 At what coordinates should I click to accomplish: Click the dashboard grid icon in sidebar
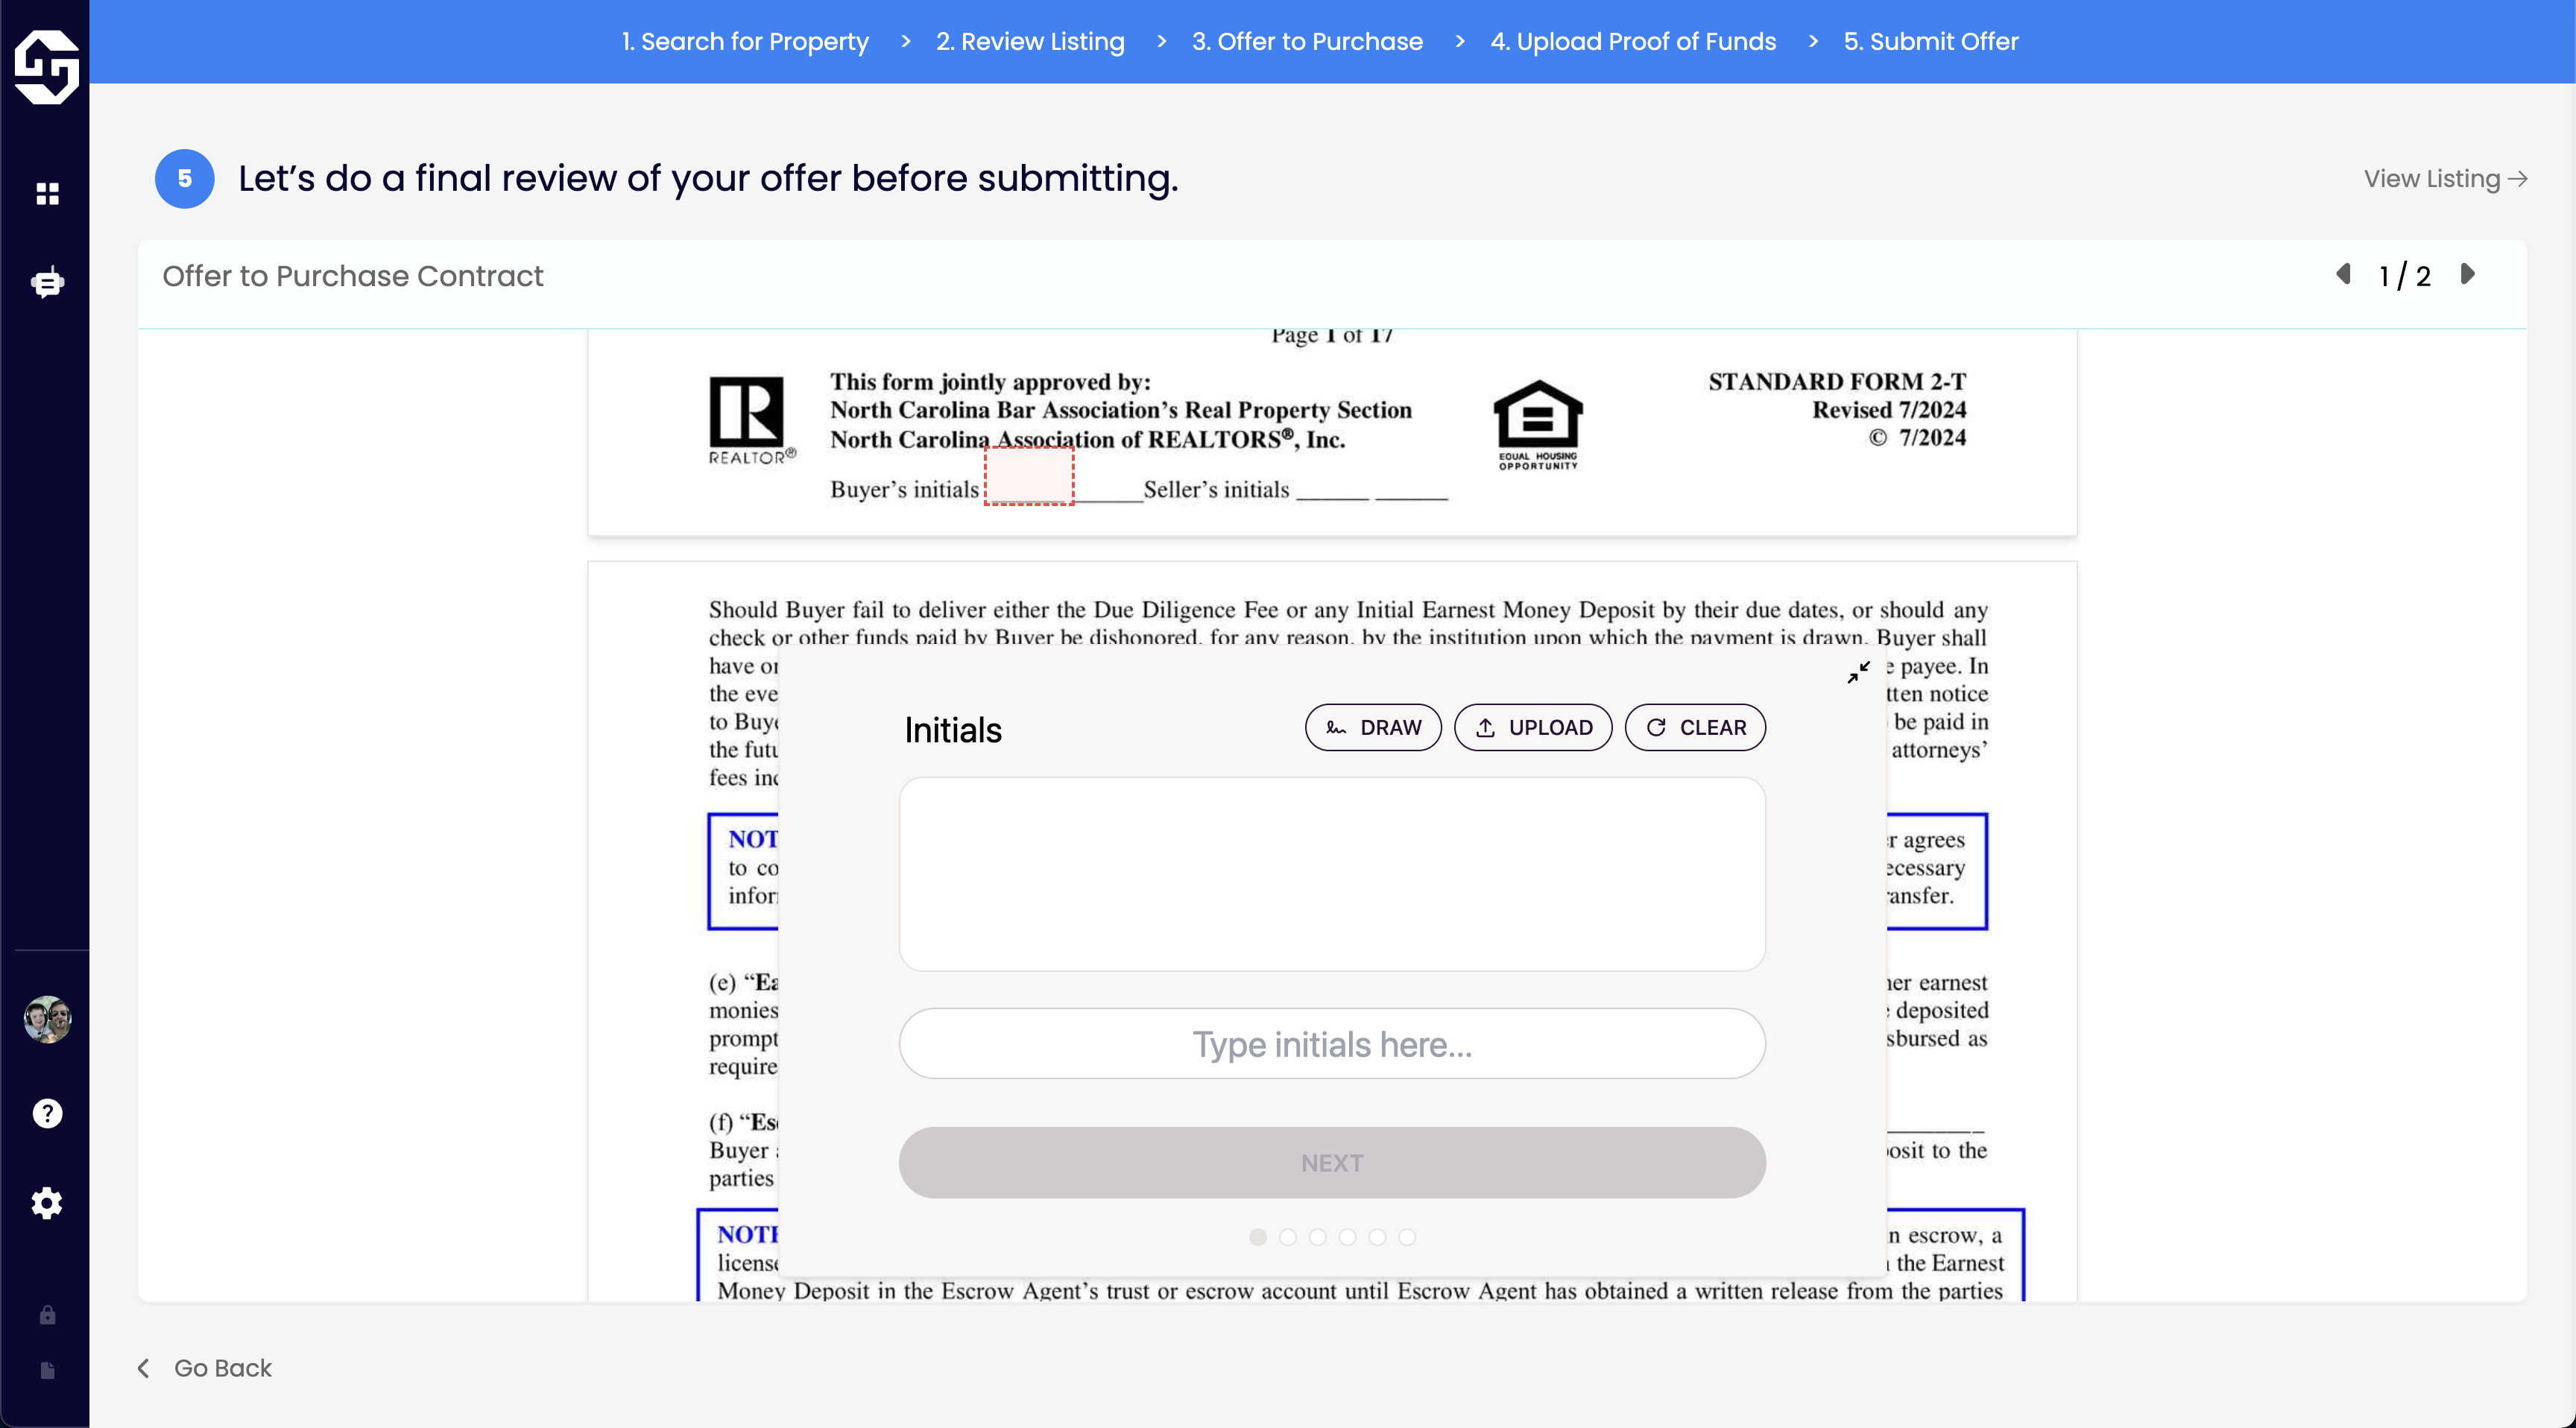[47, 193]
